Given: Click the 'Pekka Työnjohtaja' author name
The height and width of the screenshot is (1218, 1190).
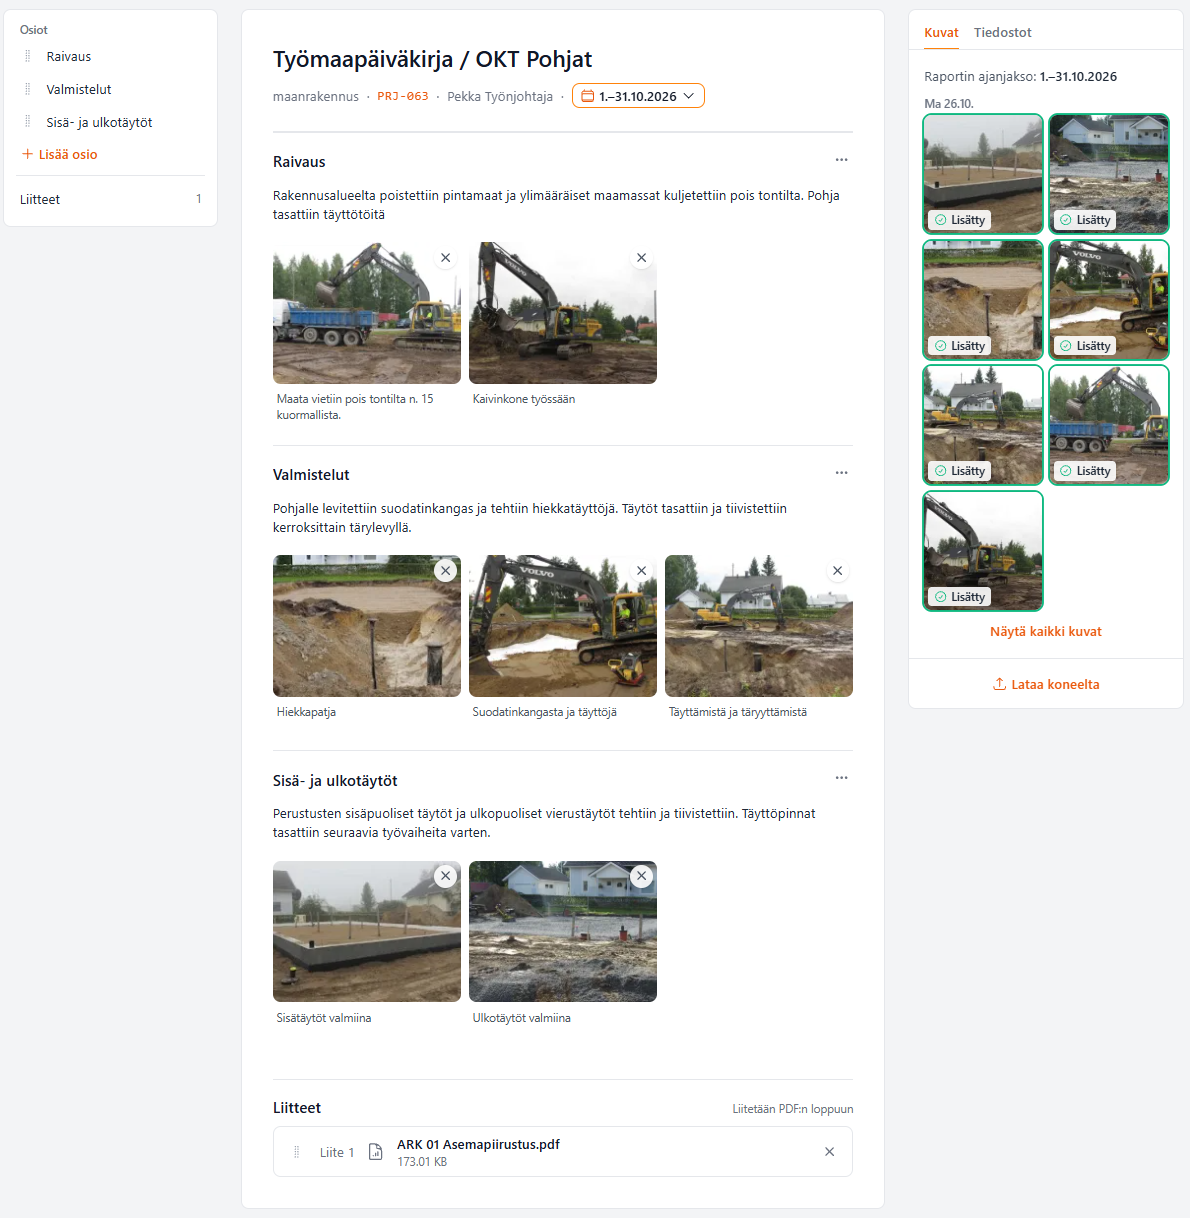Looking at the screenshot, I should (500, 97).
